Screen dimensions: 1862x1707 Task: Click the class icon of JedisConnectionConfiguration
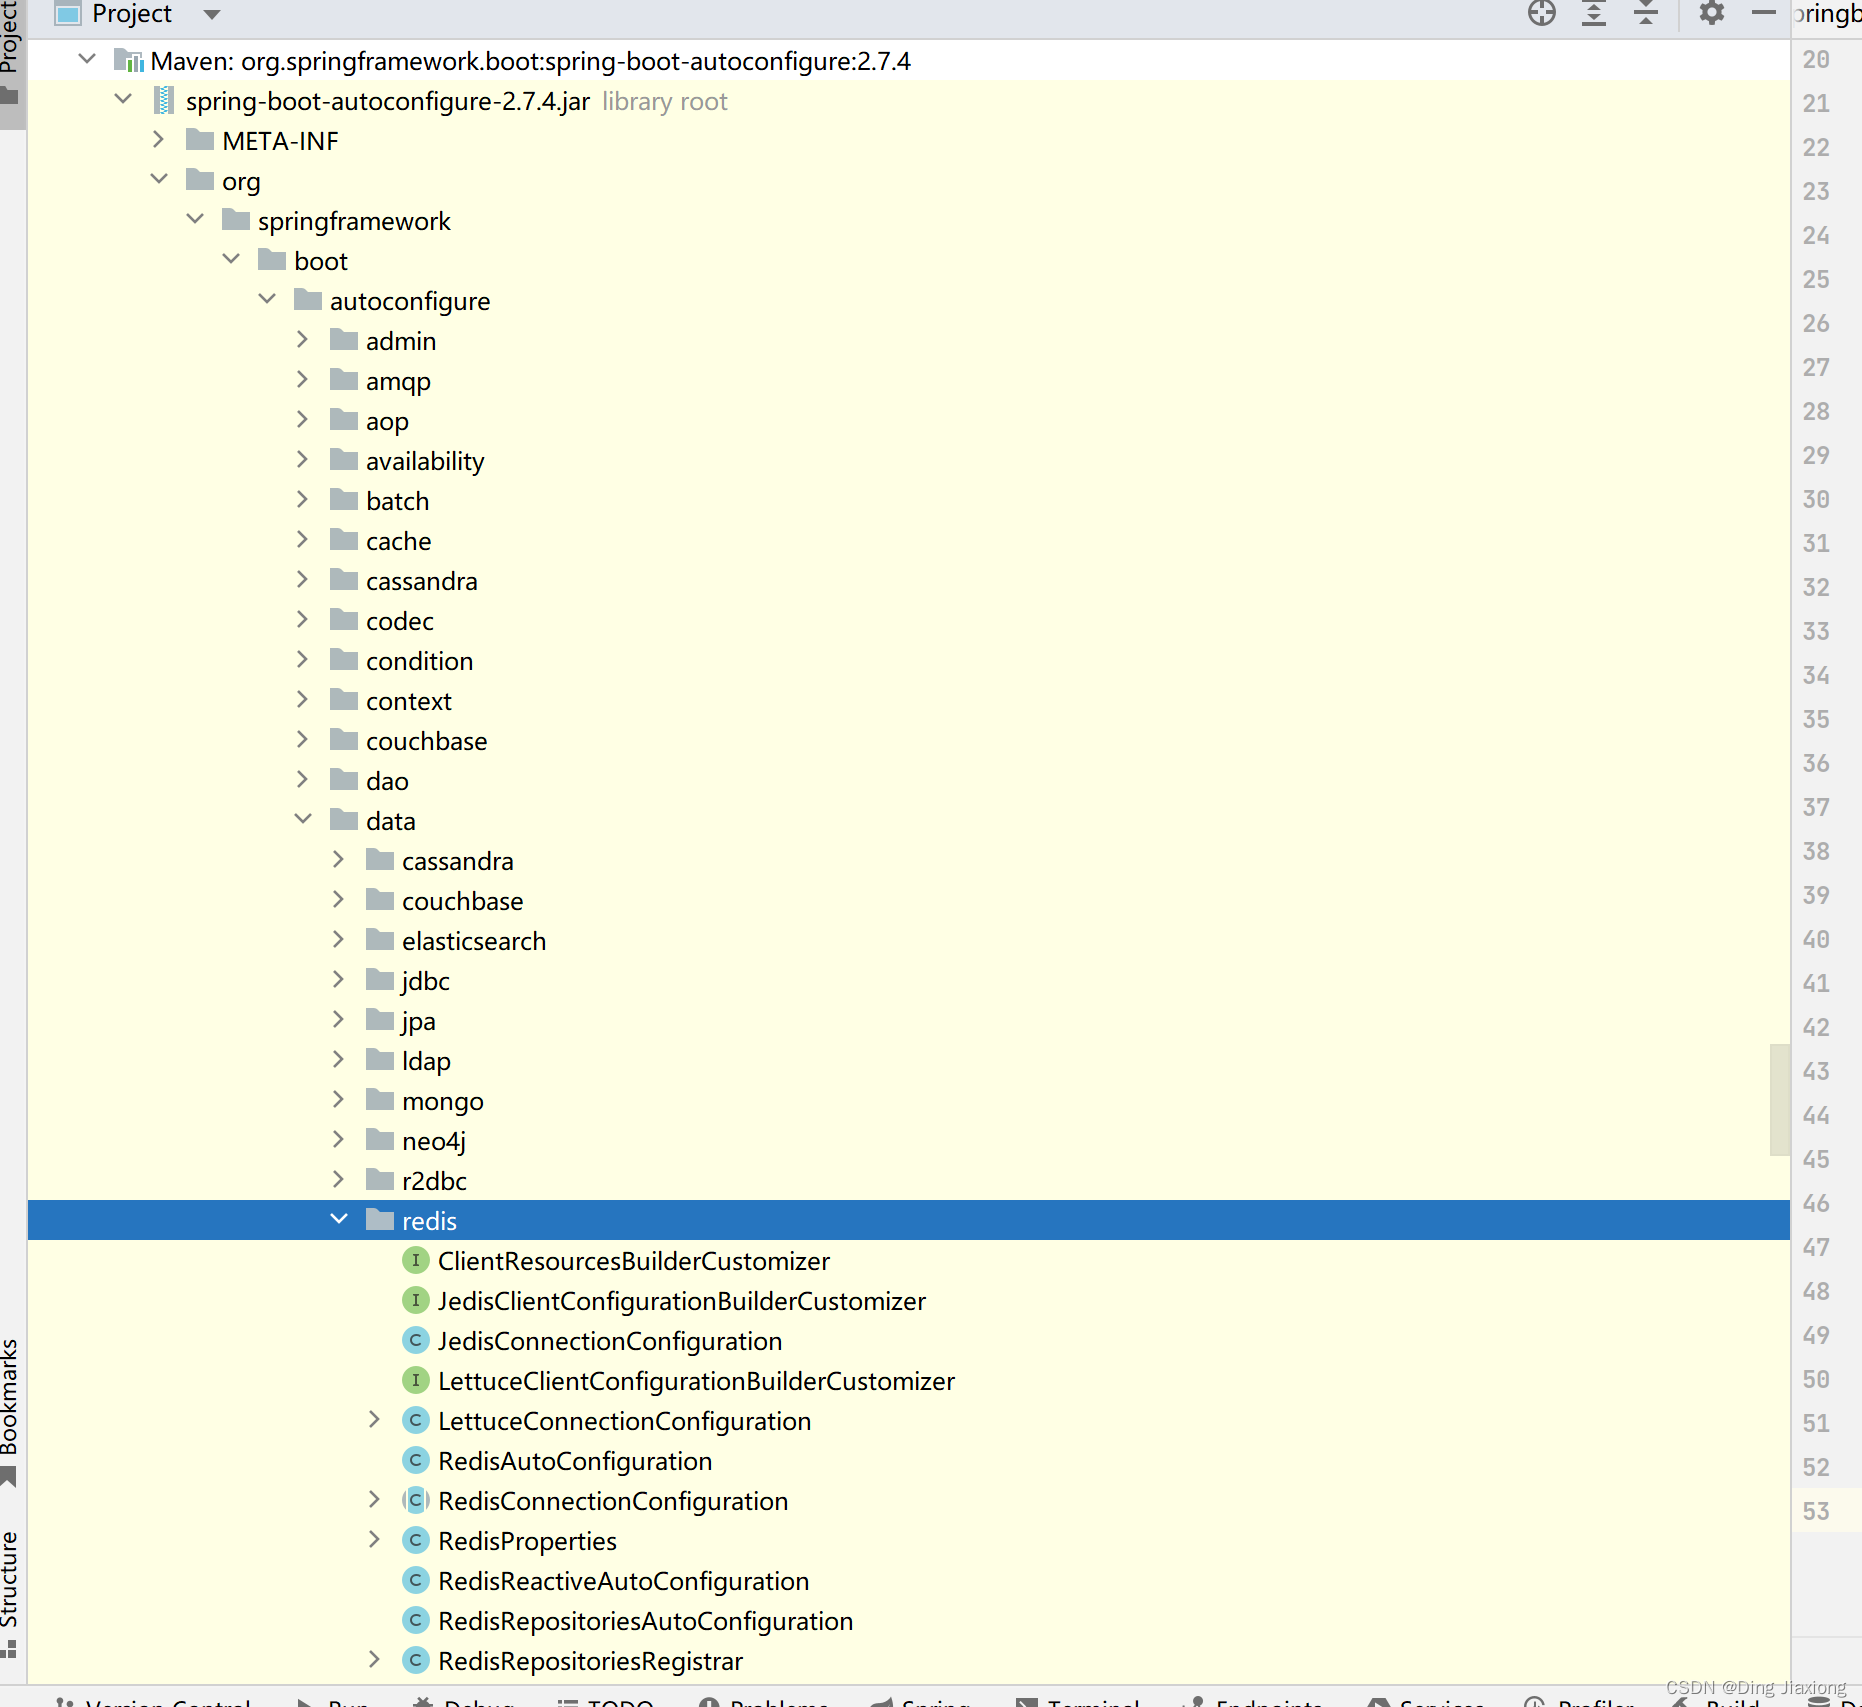415,1341
